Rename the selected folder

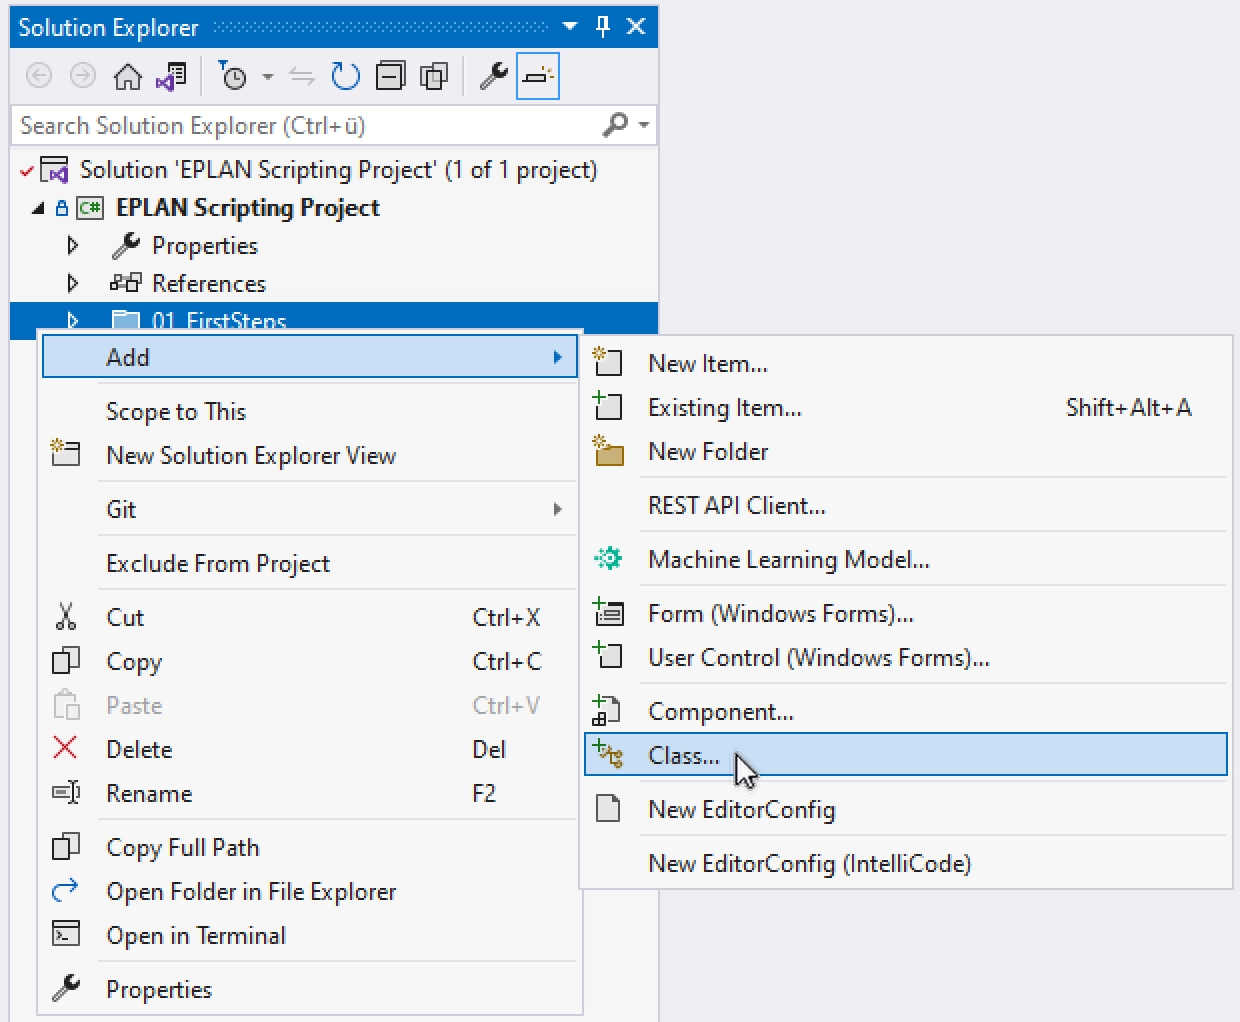[x=310, y=793]
